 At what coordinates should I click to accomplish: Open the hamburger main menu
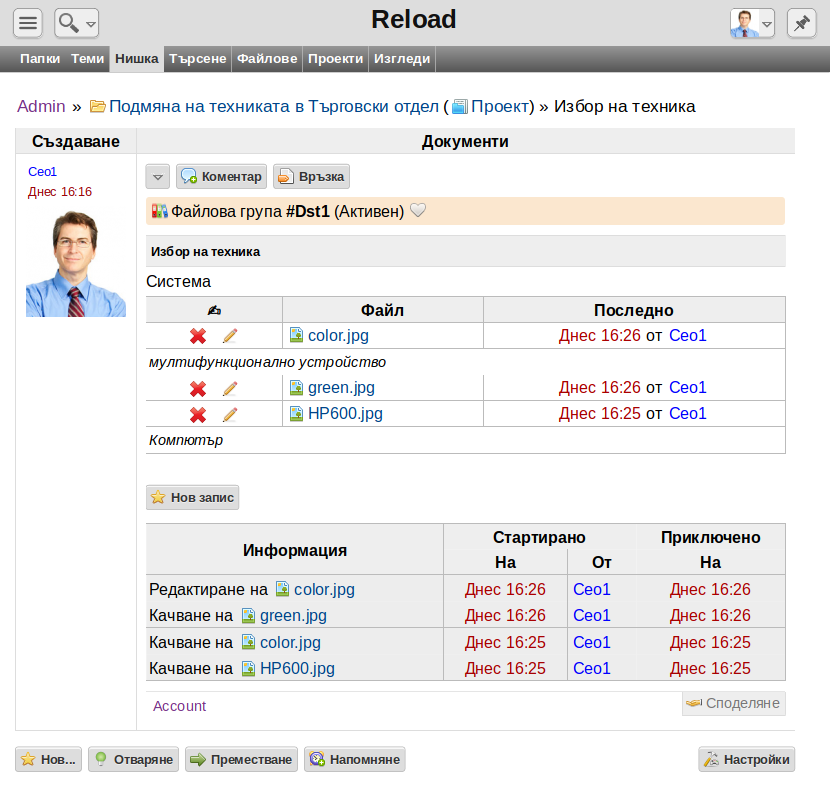[x=28, y=23]
